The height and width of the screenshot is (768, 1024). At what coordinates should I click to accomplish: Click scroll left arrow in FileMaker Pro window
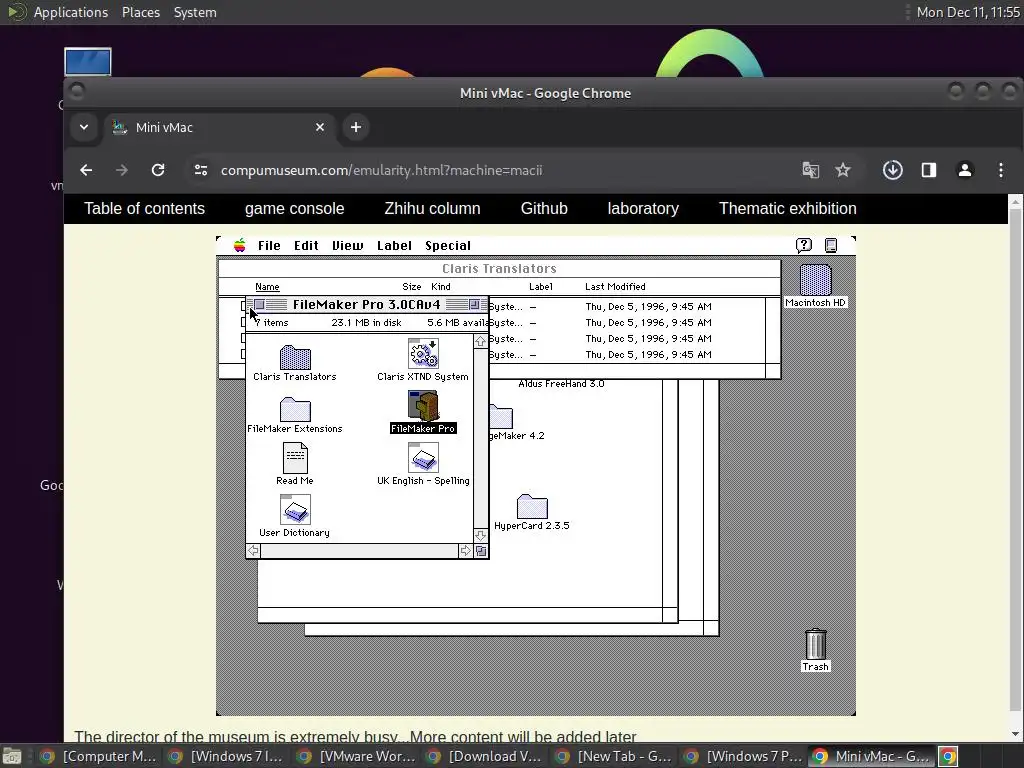coord(253,551)
